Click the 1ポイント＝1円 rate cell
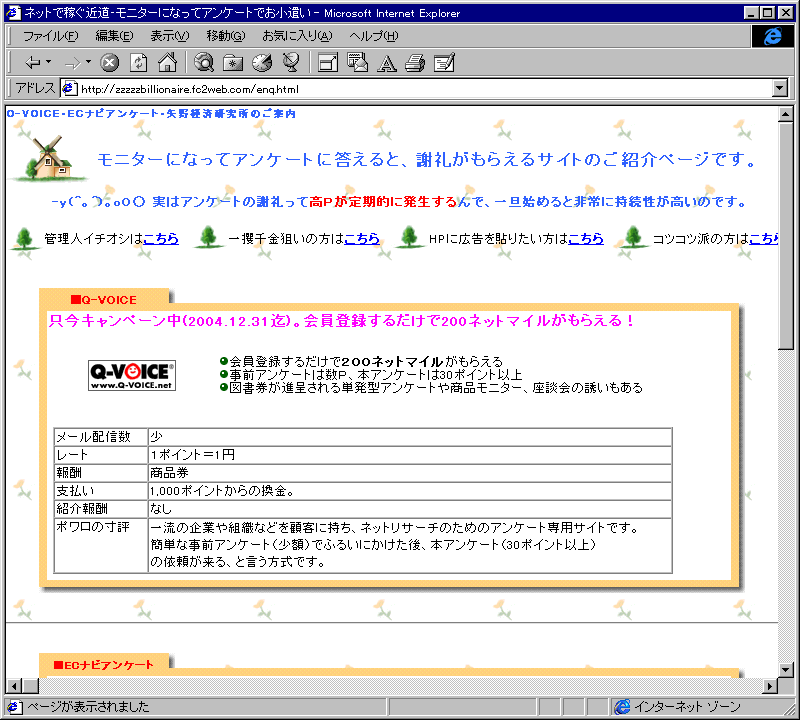 [410, 455]
